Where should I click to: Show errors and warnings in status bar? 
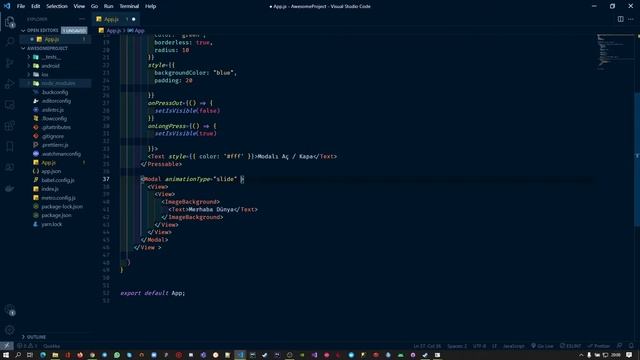tap(27, 346)
